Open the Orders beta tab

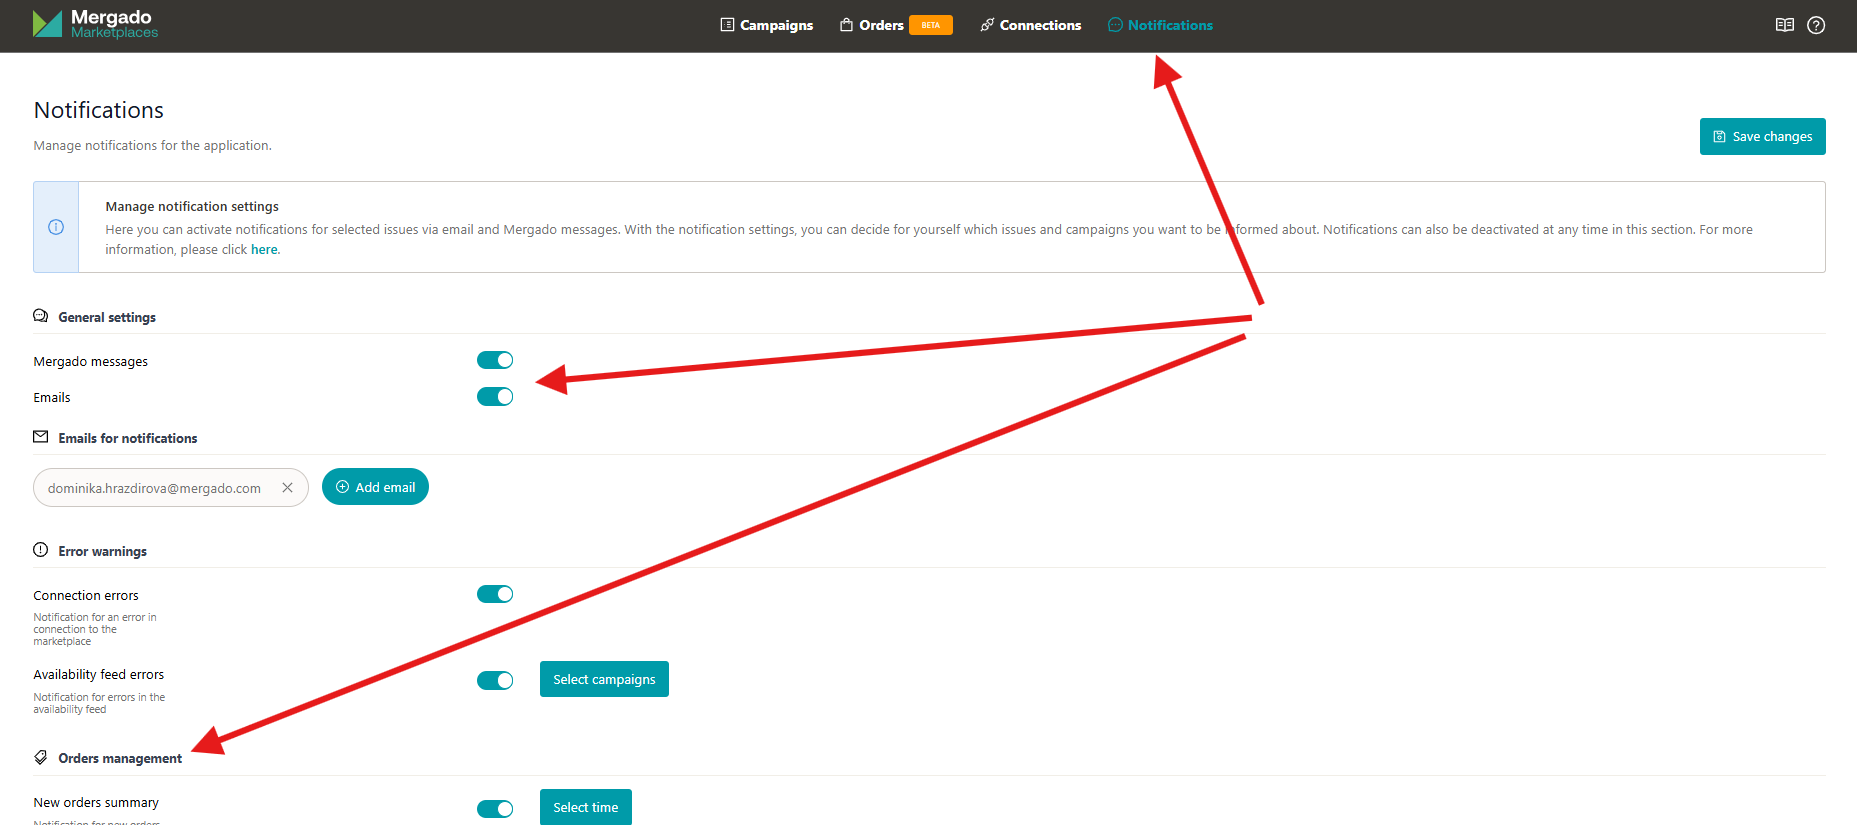(x=881, y=25)
